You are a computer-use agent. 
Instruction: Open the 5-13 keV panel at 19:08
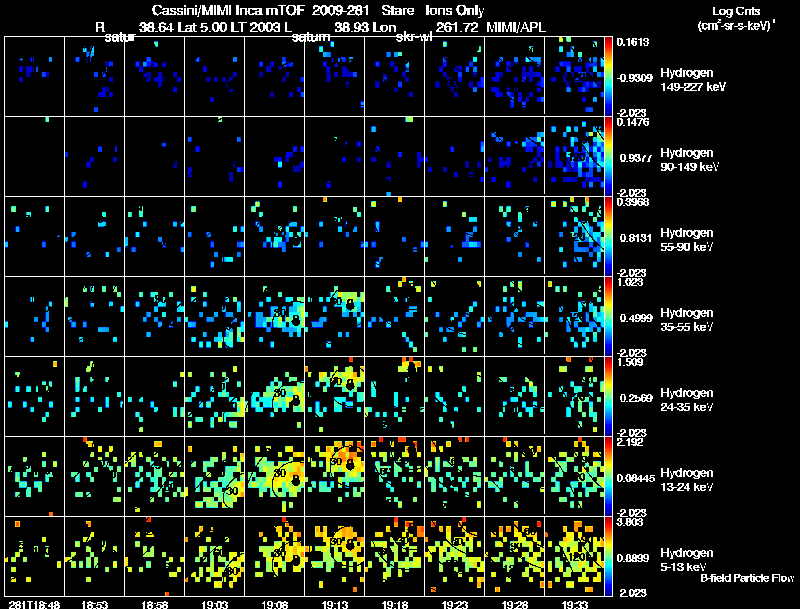274,556
